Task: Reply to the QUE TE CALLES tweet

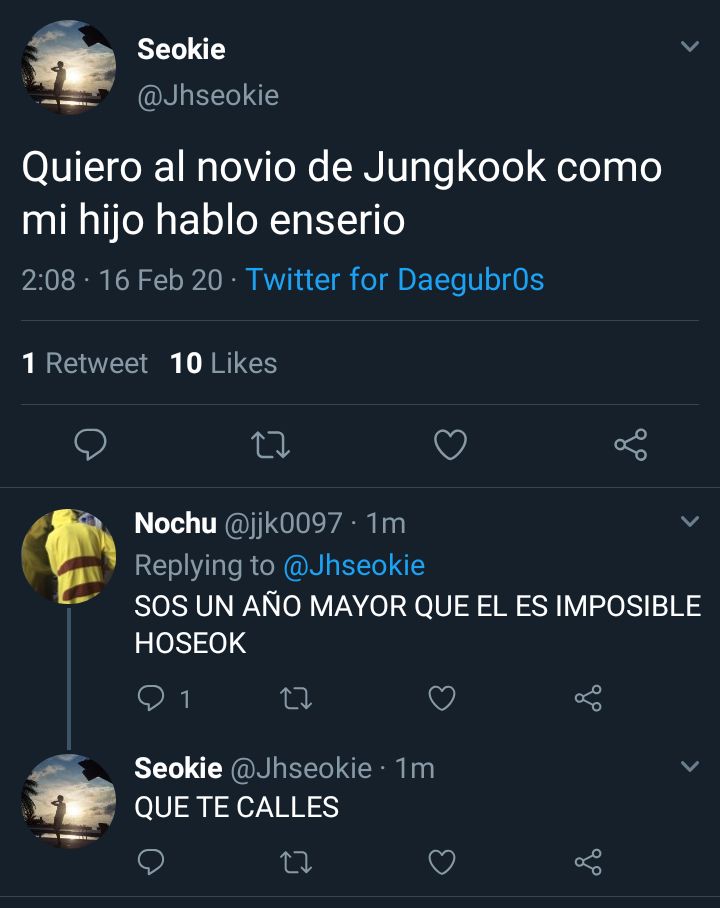Action: point(151,862)
